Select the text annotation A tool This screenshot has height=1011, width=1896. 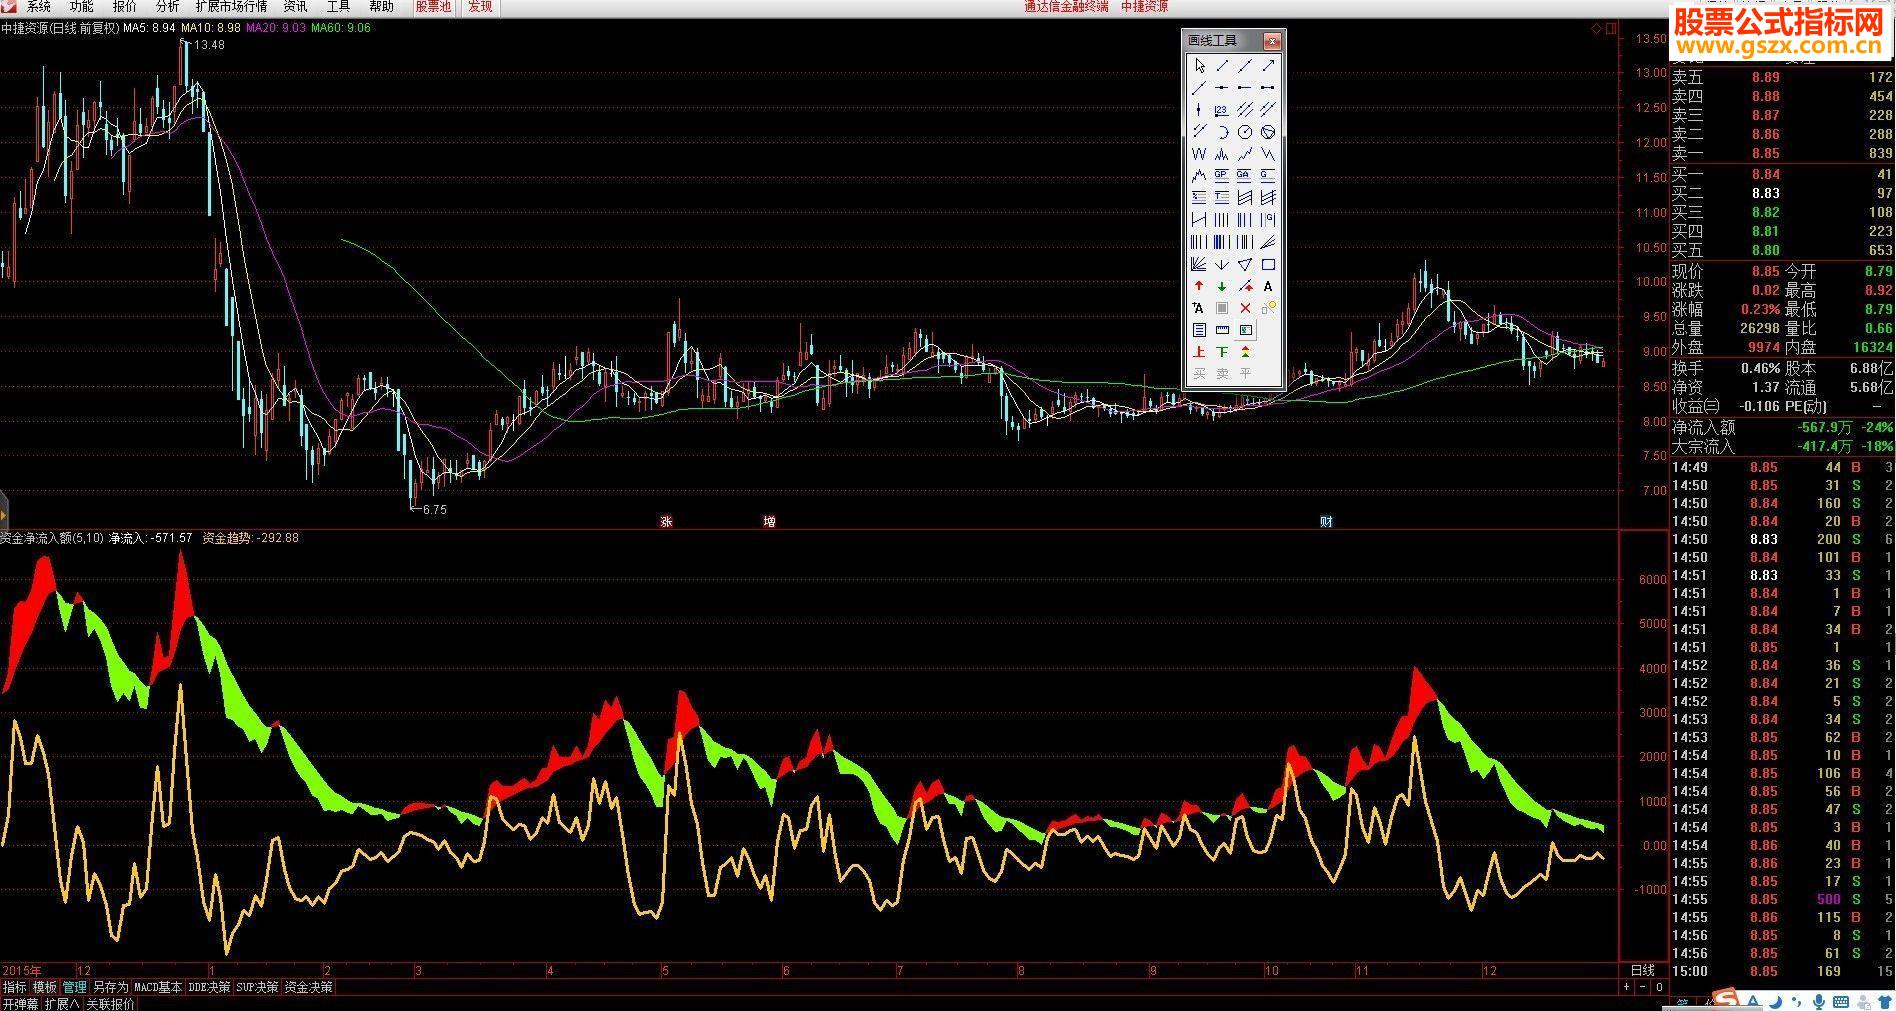(x=1268, y=286)
